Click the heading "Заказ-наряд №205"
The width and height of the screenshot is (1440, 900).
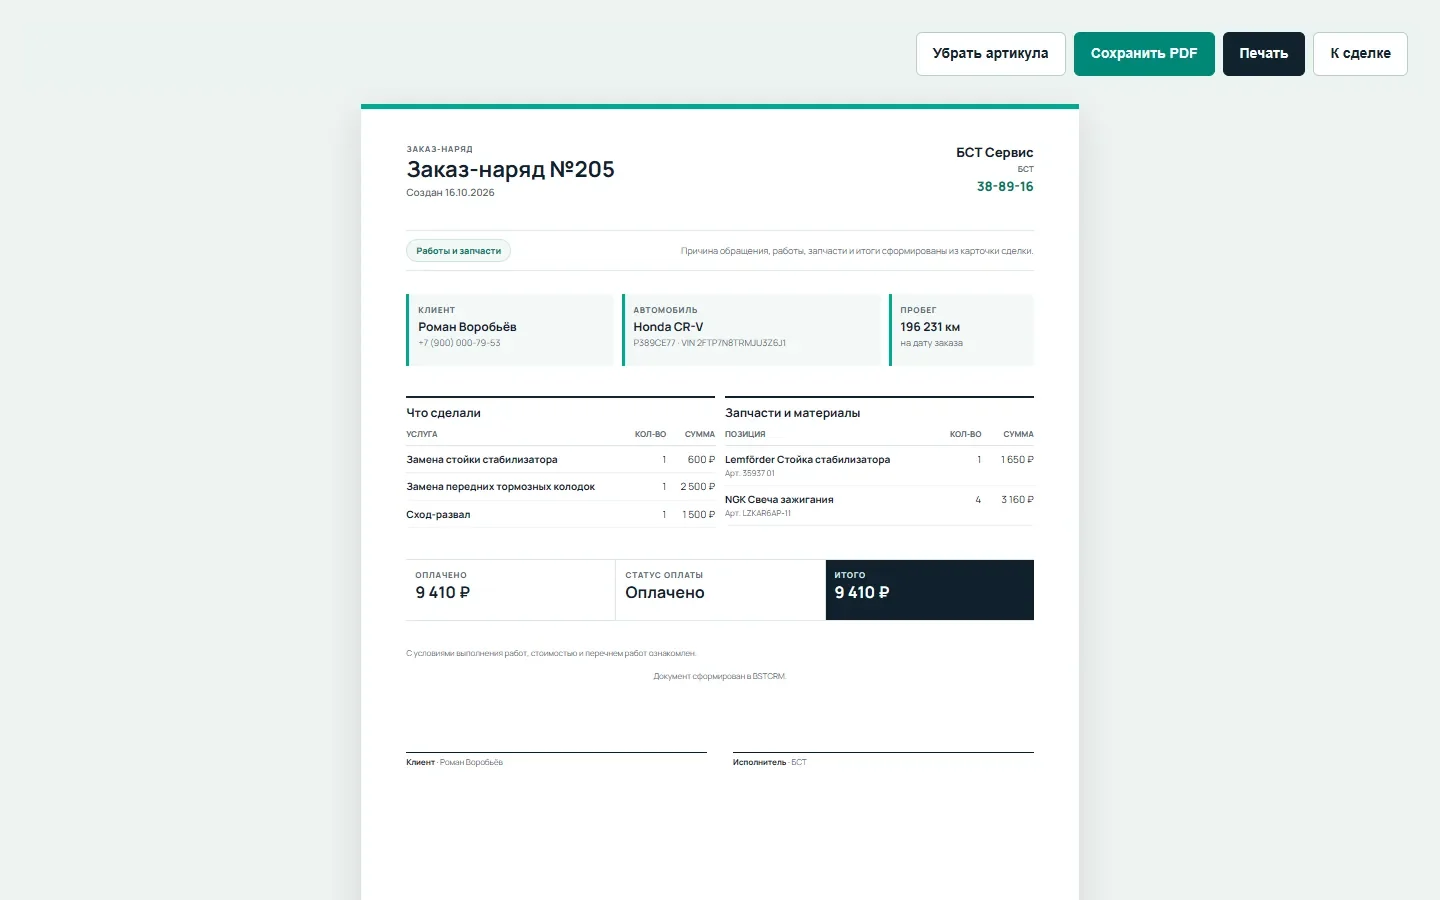[x=510, y=169]
